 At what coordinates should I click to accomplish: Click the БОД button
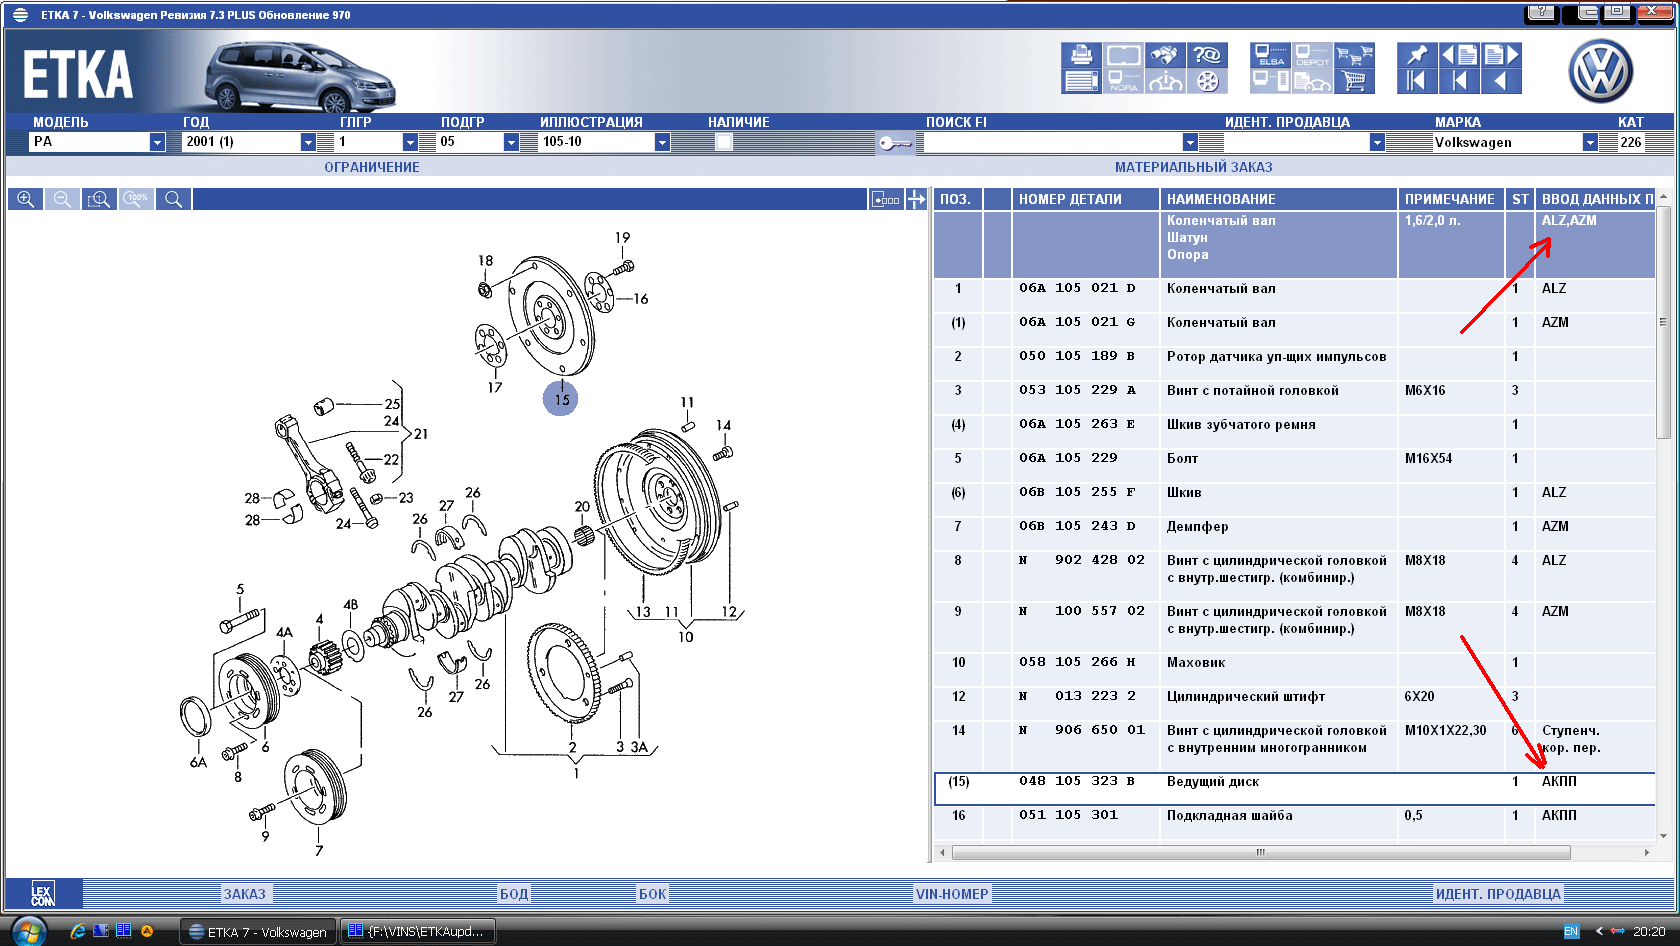pyautogui.click(x=514, y=894)
